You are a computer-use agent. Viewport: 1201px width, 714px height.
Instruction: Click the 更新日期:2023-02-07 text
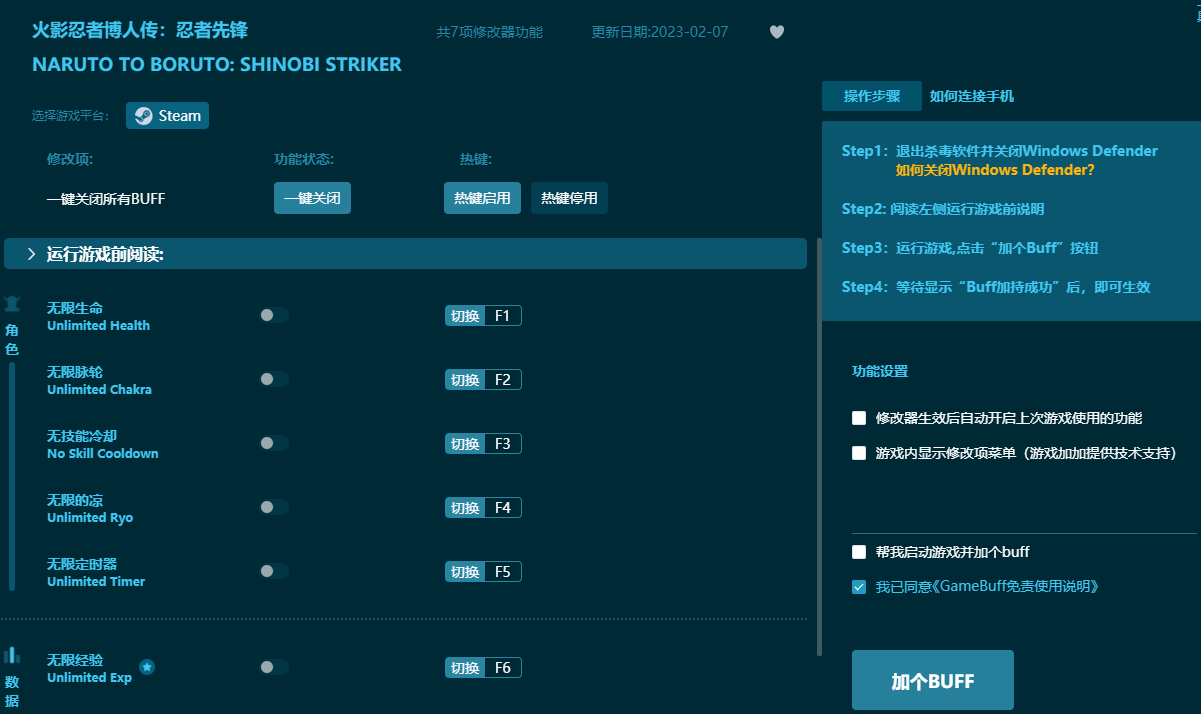[660, 32]
